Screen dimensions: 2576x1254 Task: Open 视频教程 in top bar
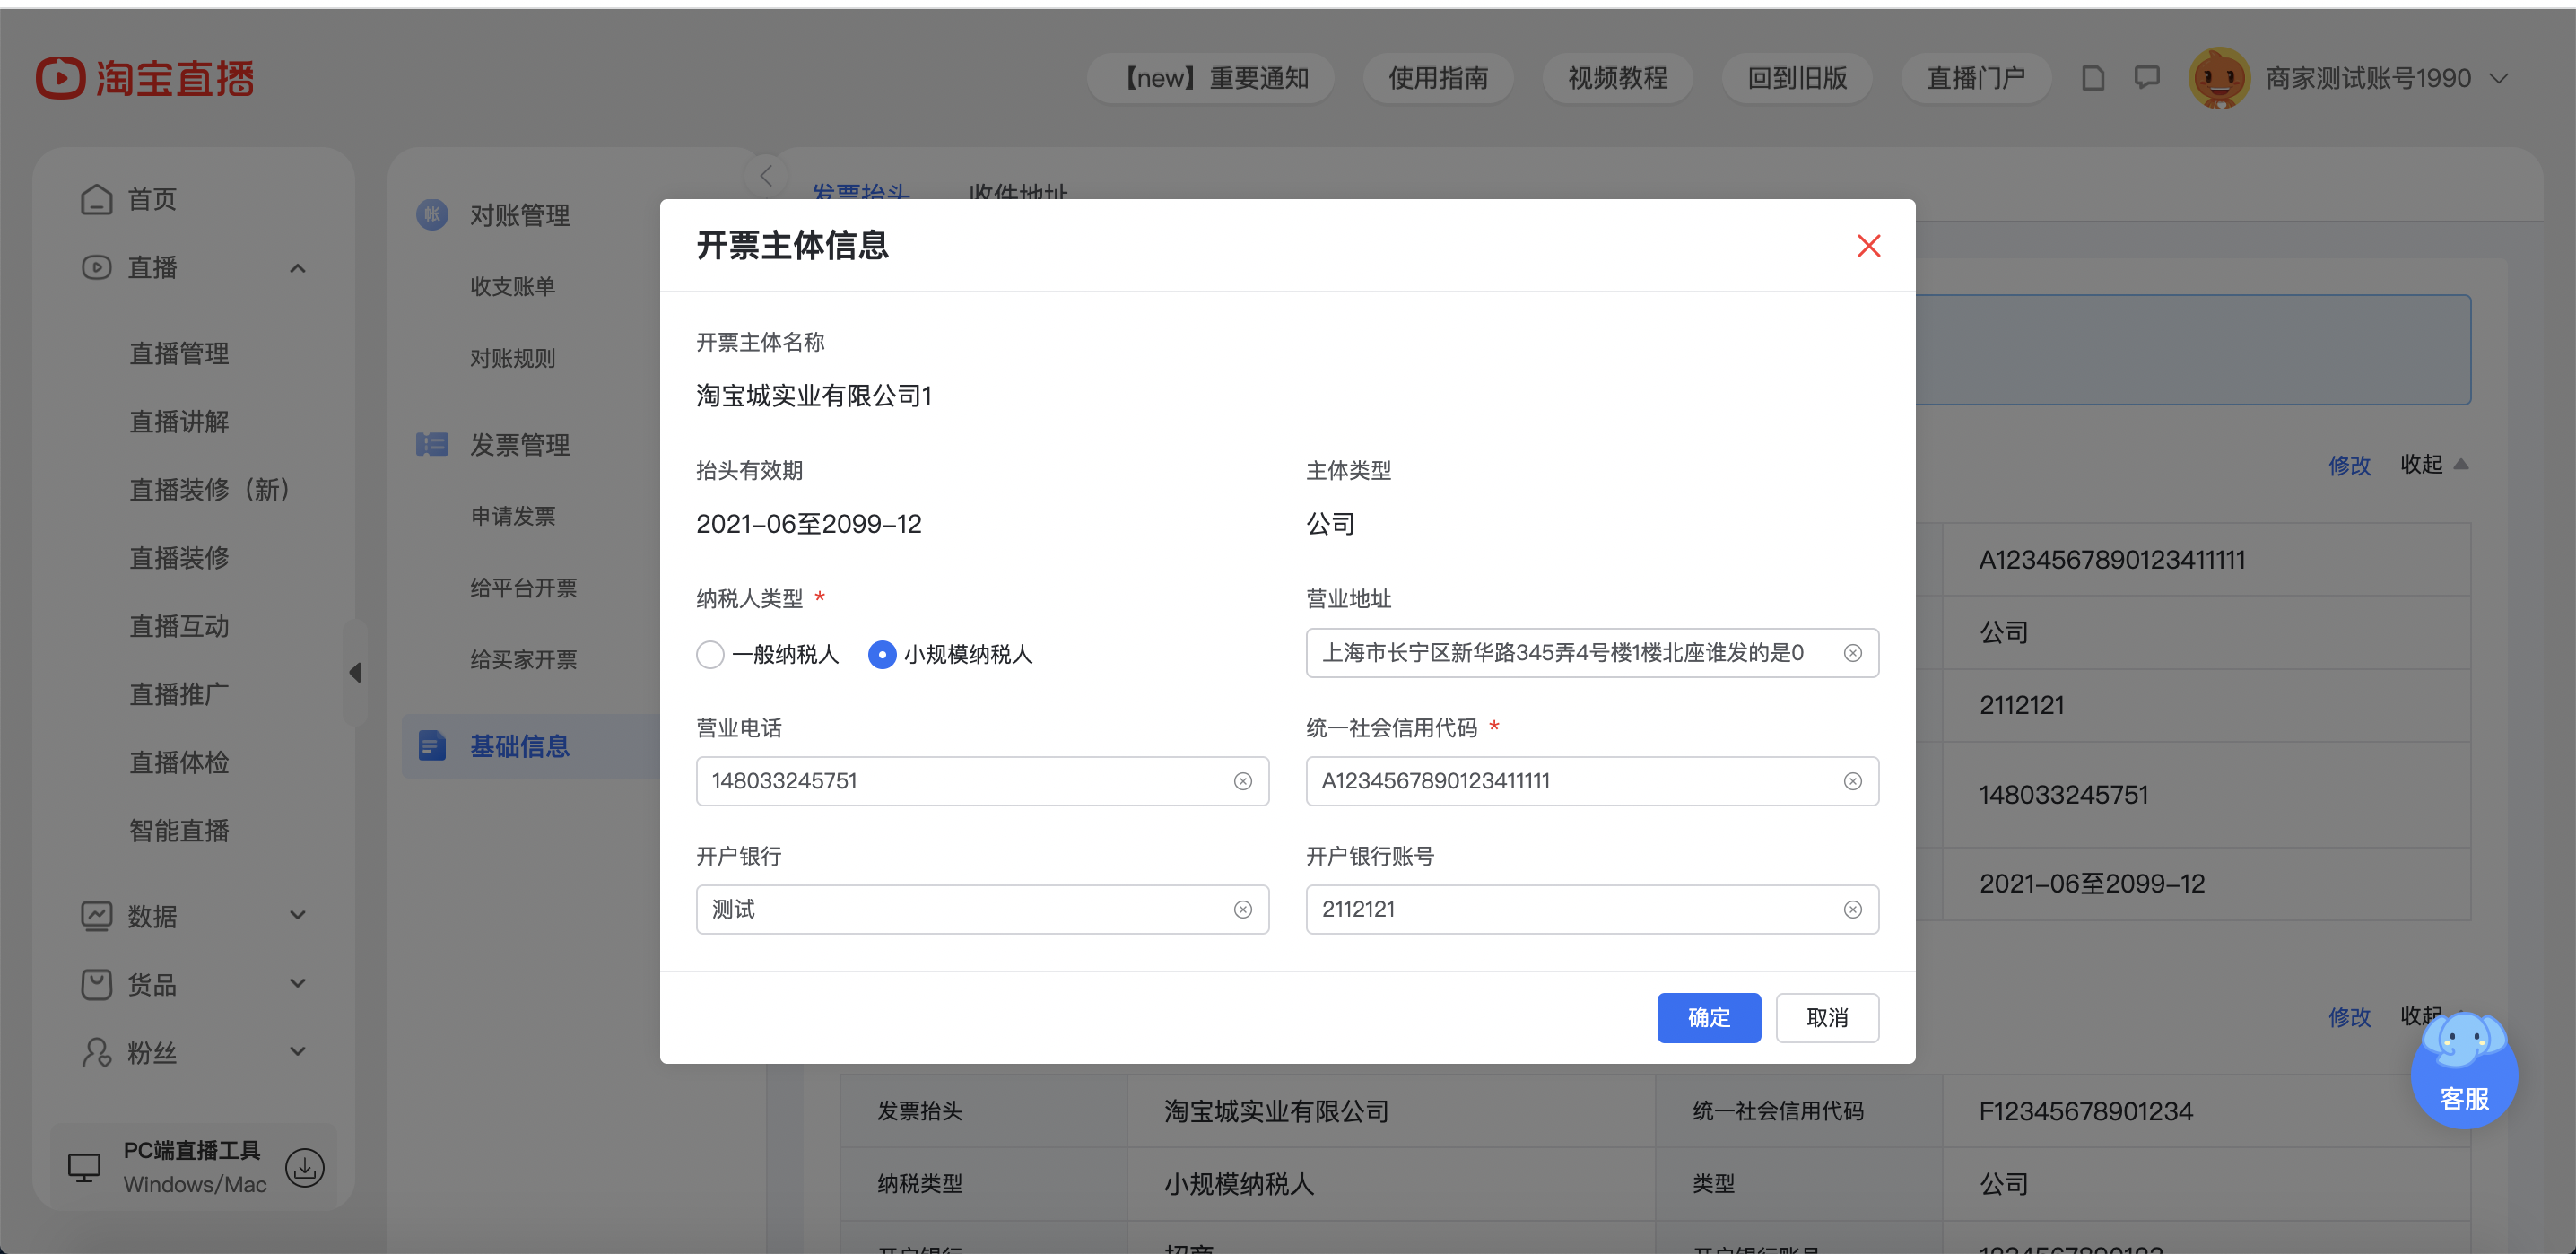click(1617, 78)
